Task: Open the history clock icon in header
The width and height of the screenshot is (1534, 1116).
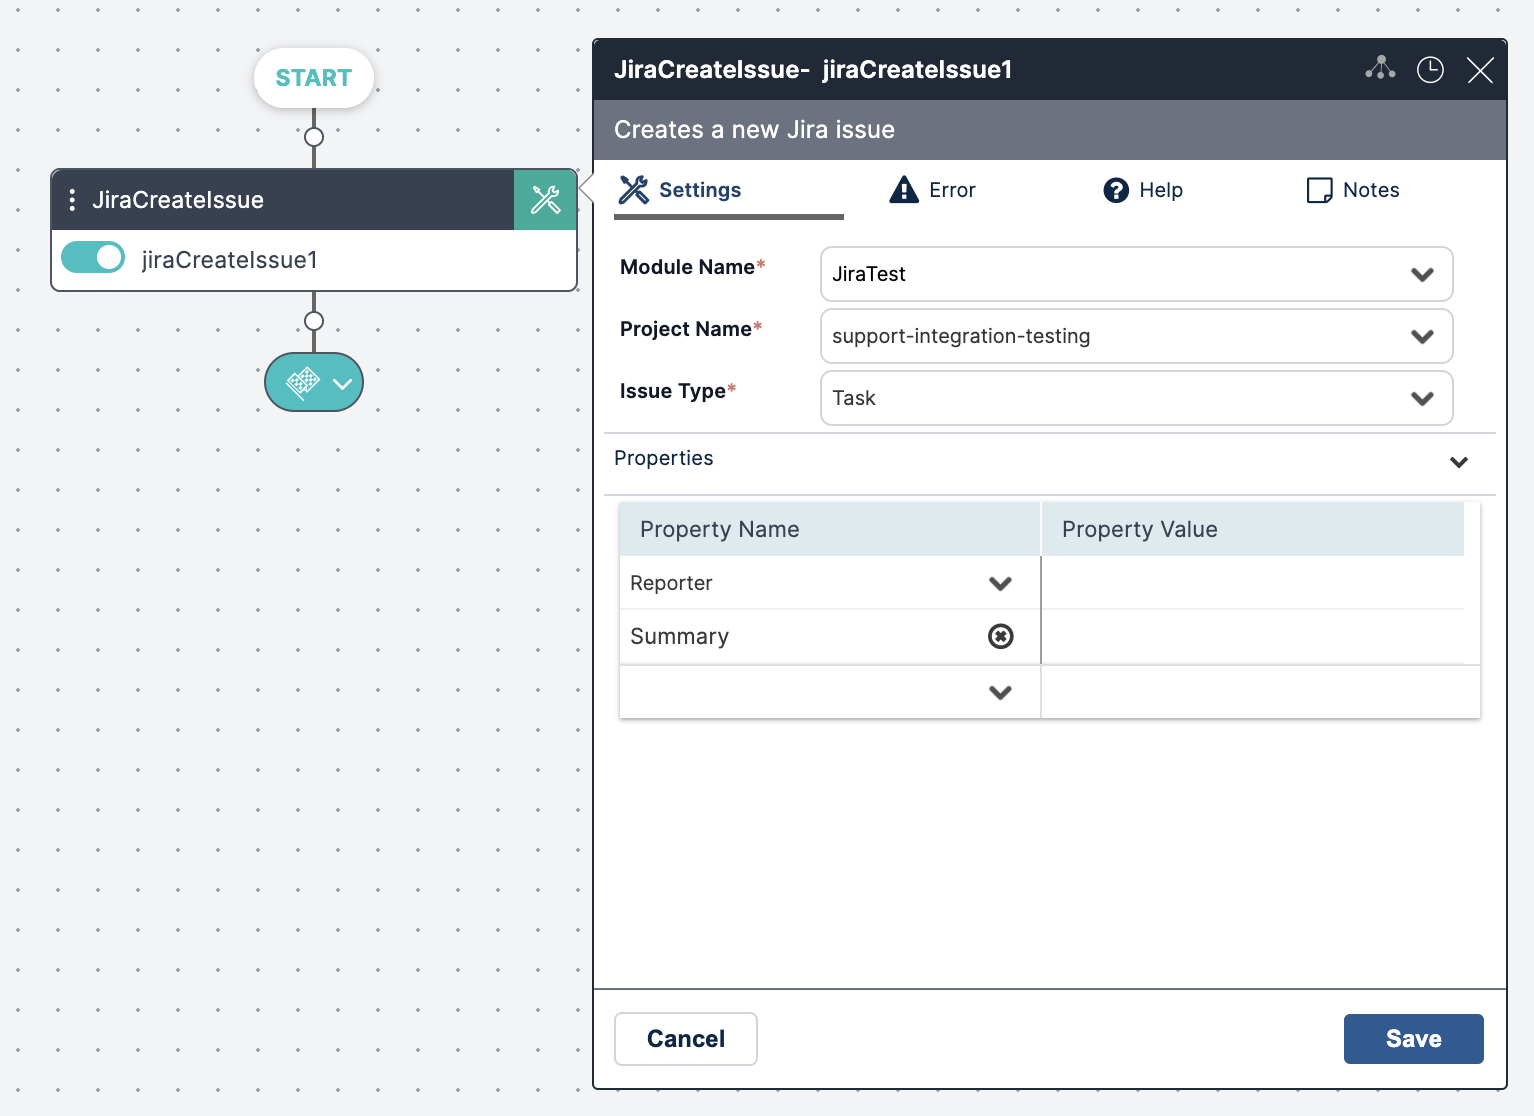Action: point(1430,69)
